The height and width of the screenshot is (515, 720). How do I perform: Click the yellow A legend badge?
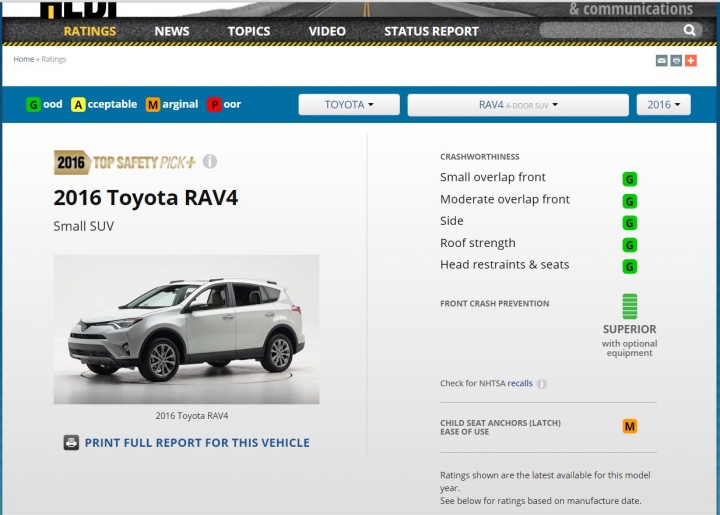tap(78, 105)
